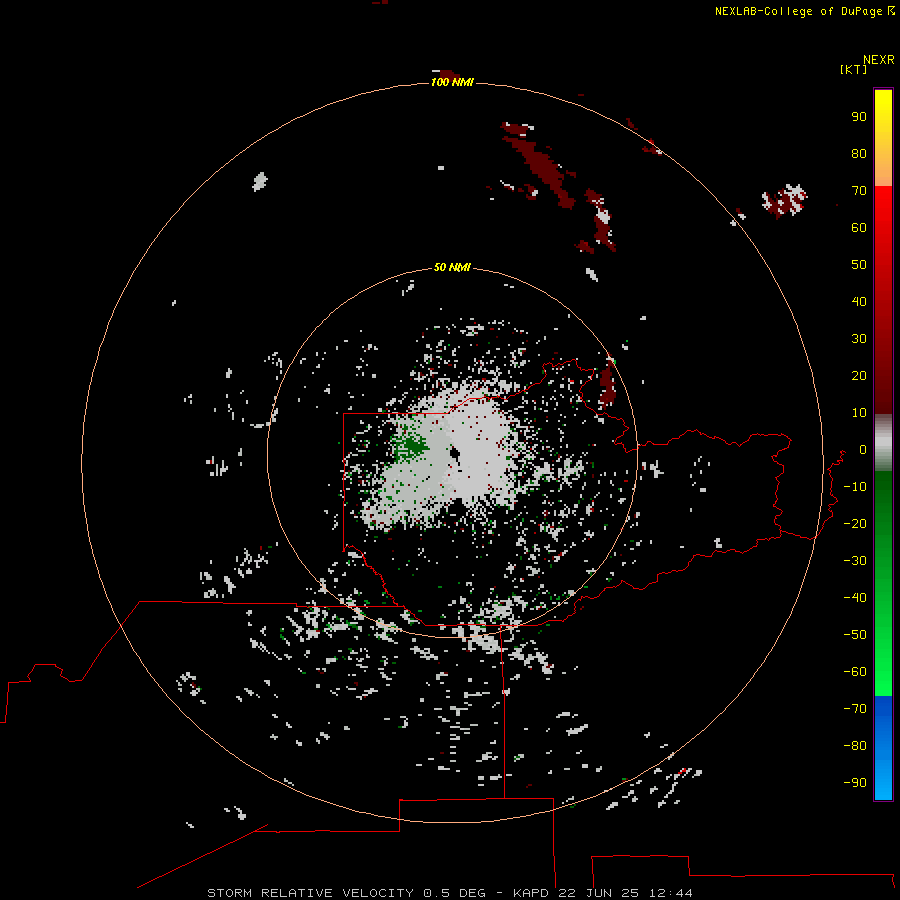Click the dark green inbound velocity patch

point(412,445)
